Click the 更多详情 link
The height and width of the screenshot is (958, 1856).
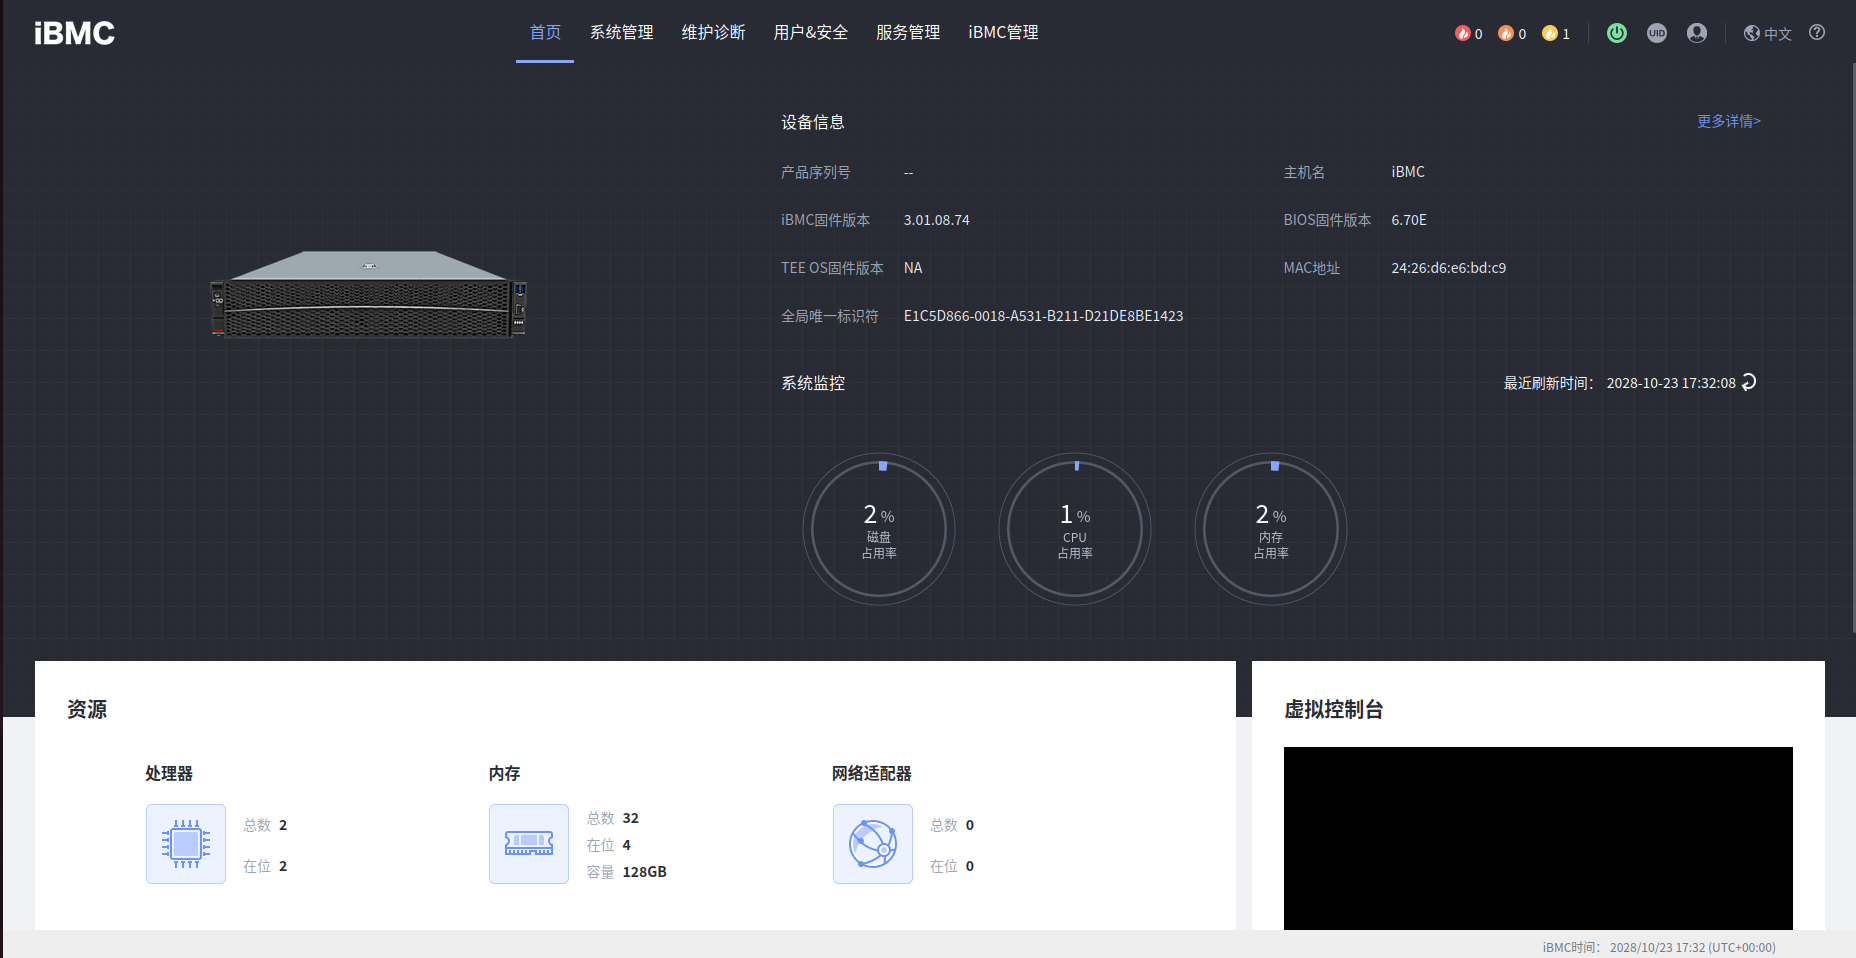[1728, 121]
